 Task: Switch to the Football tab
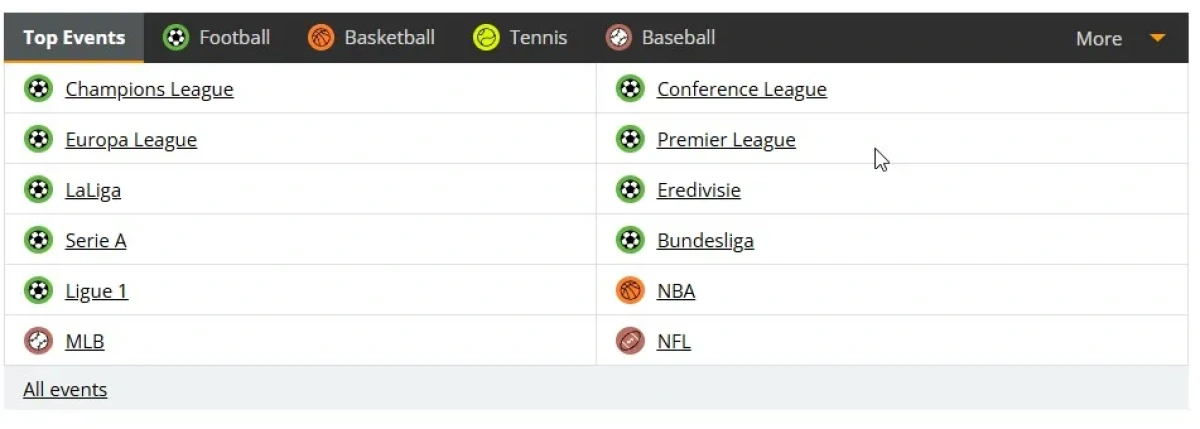pos(217,38)
